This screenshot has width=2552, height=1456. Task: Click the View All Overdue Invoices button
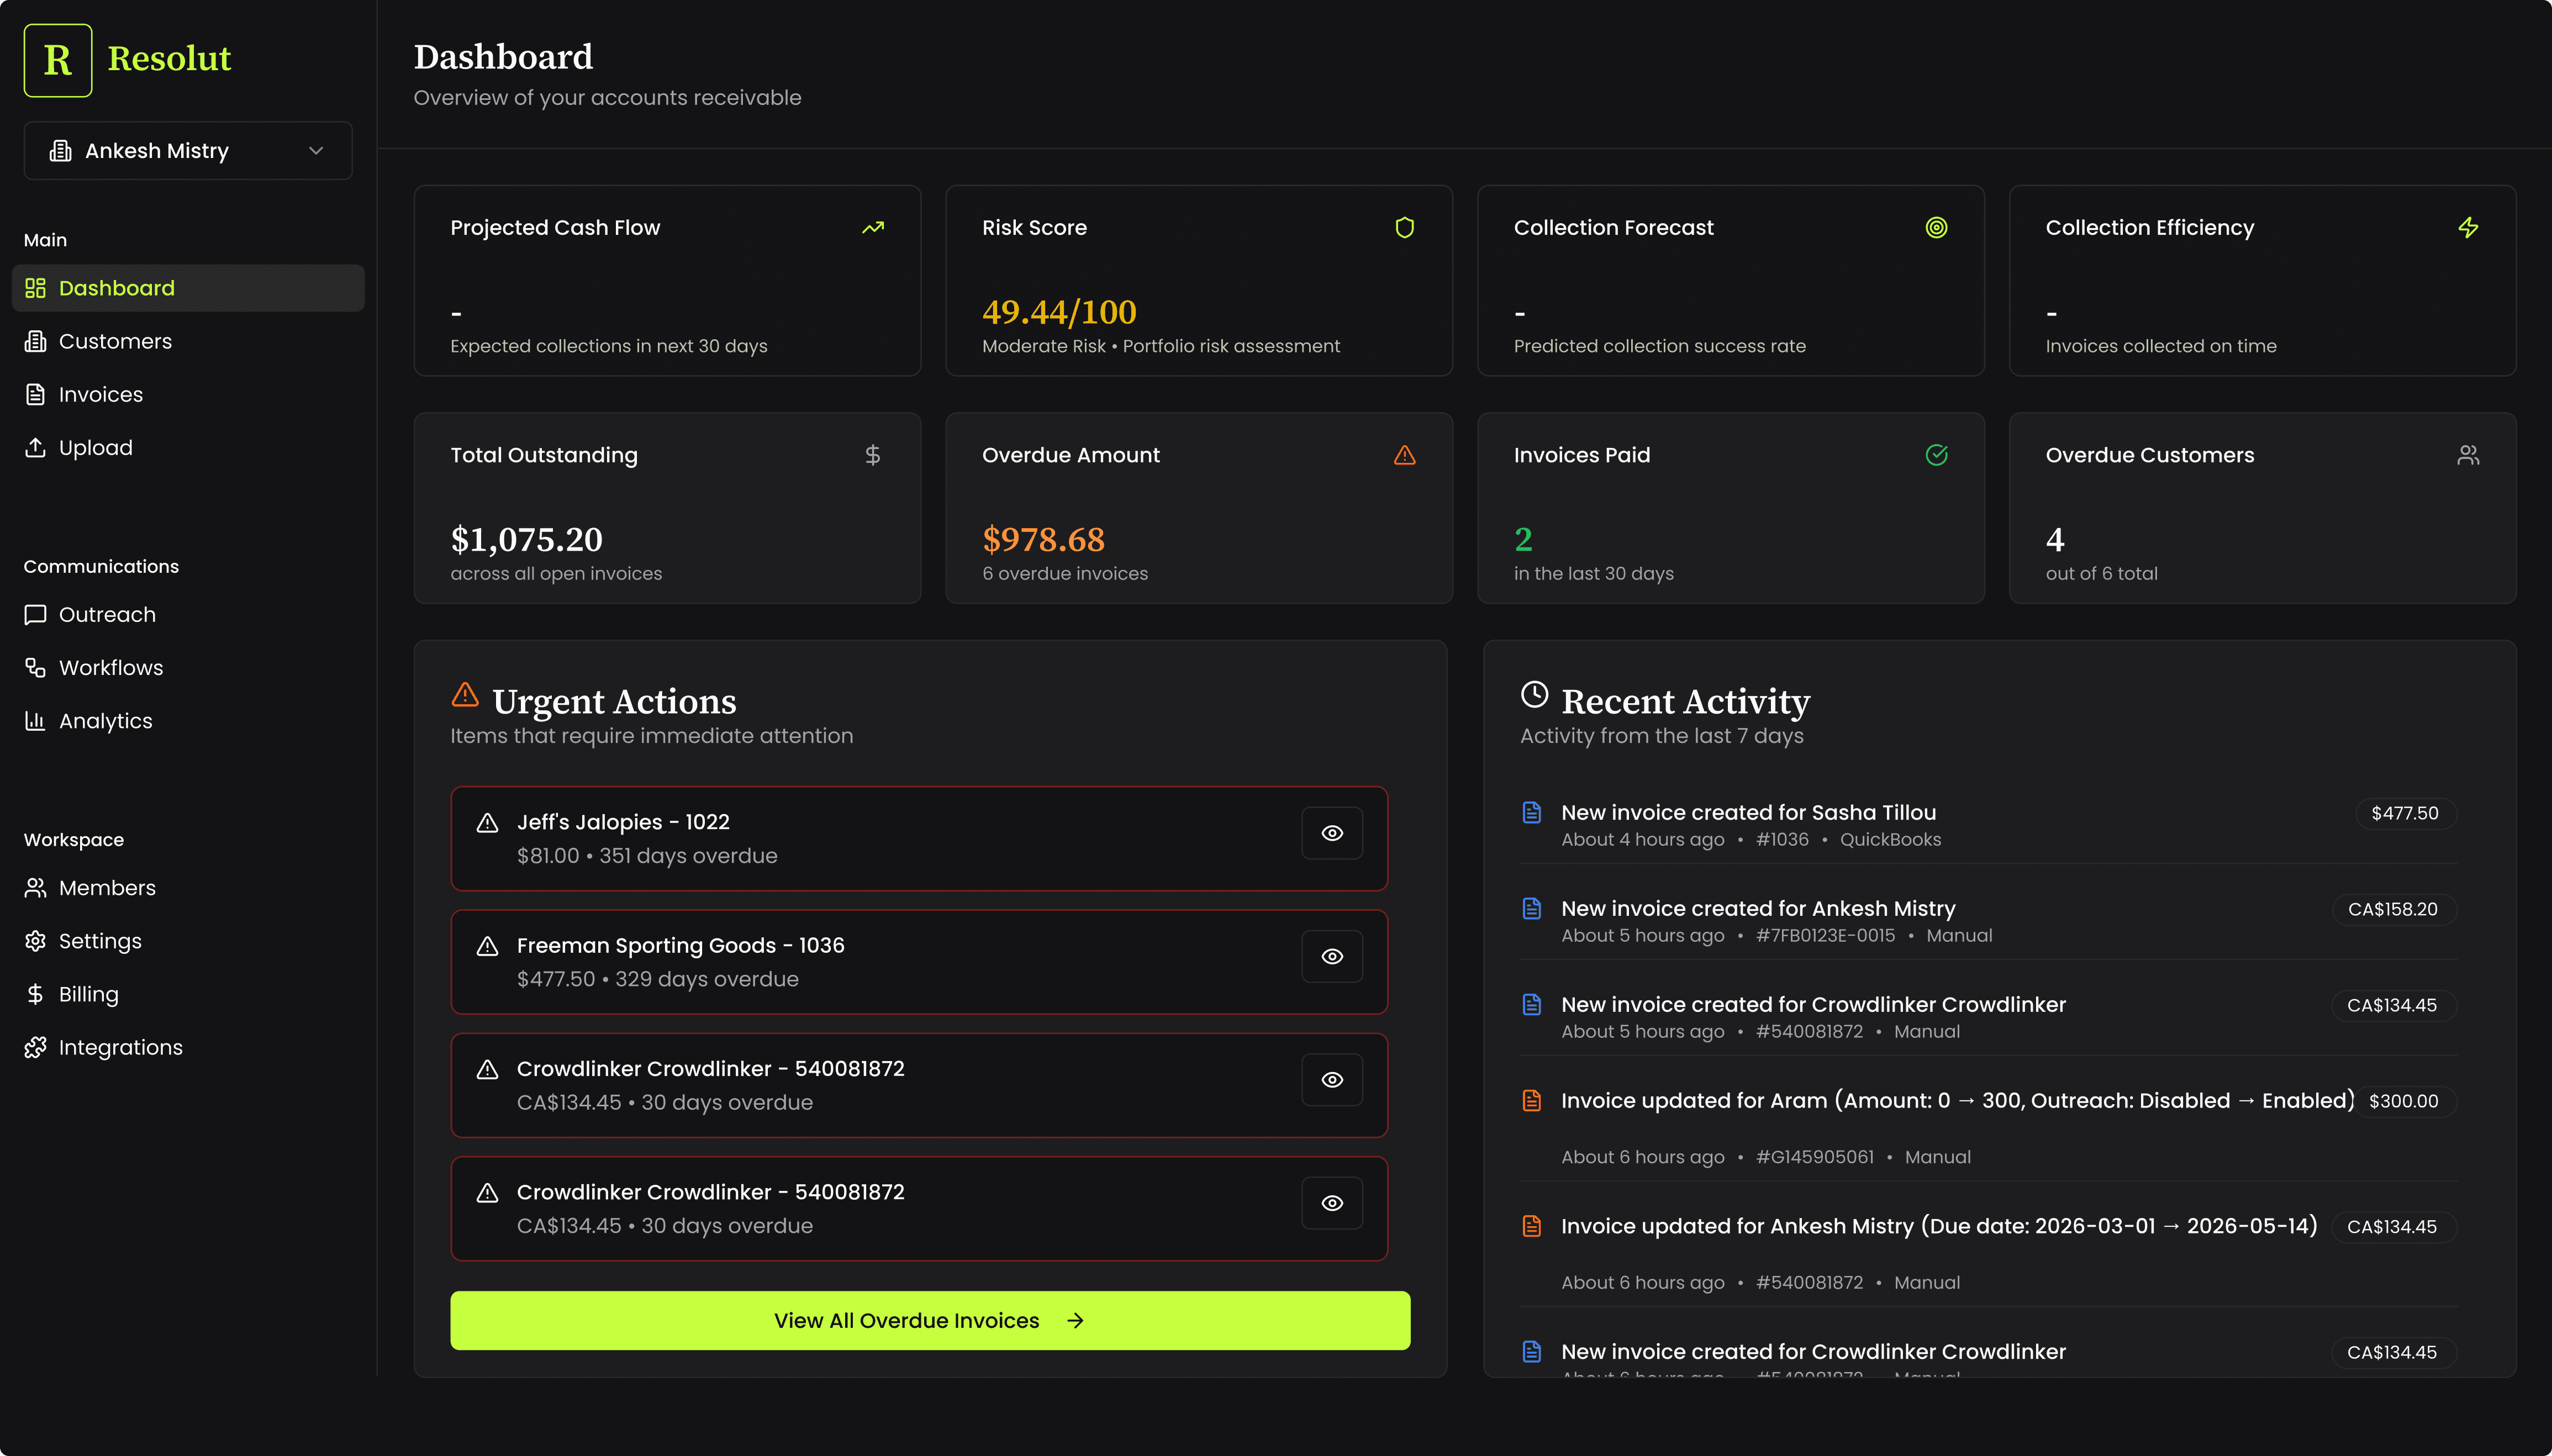(x=929, y=1320)
